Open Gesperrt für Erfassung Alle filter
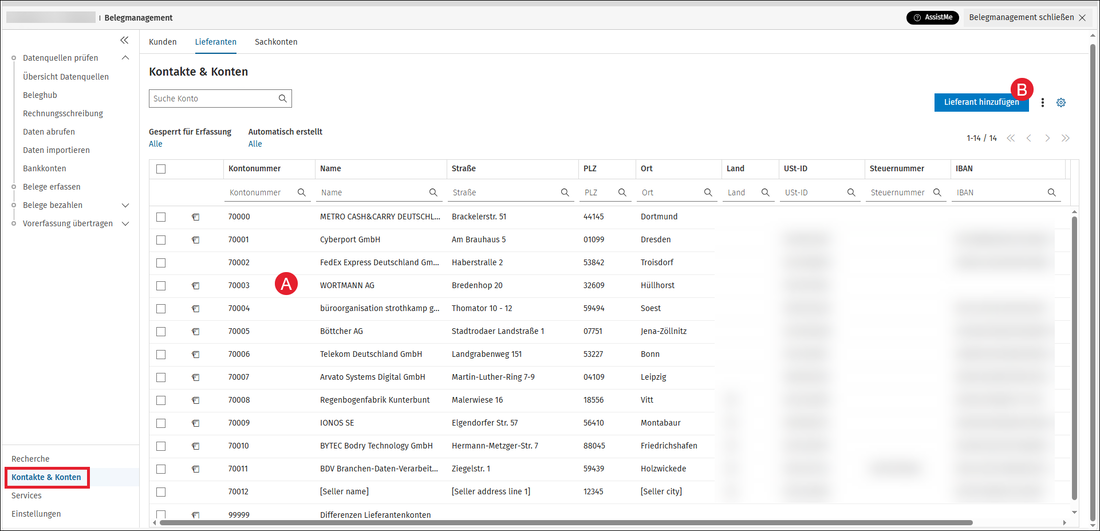The height and width of the screenshot is (531, 1100). (x=155, y=144)
